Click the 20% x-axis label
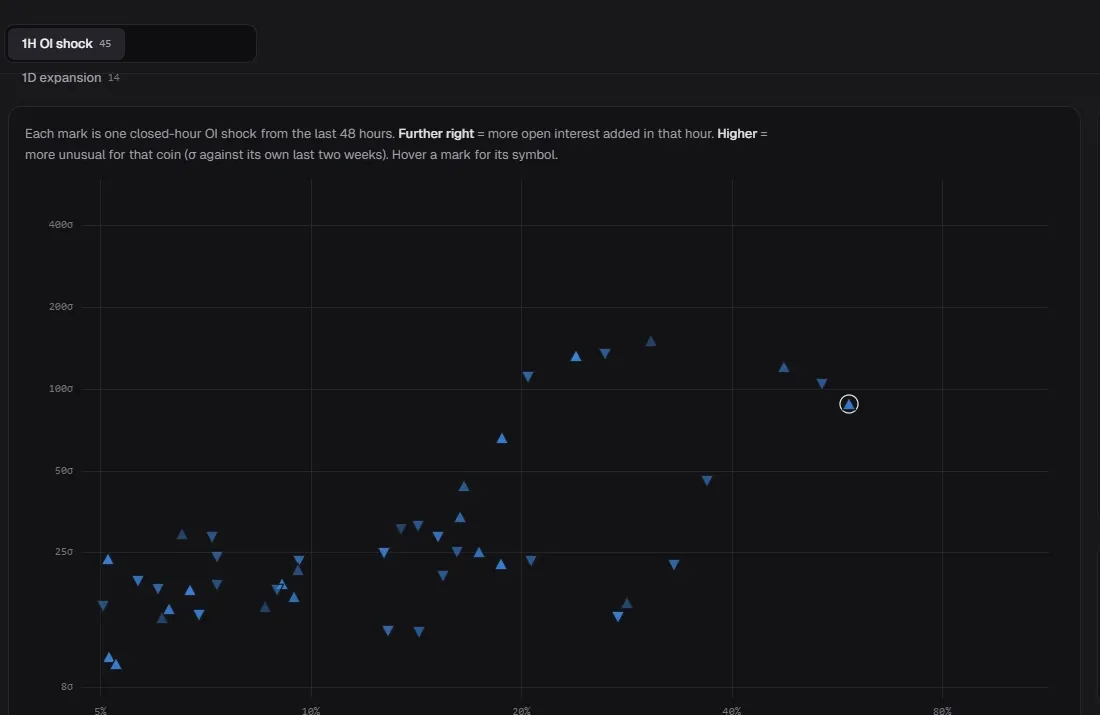This screenshot has height=715, width=1100. (x=521, y=711)
